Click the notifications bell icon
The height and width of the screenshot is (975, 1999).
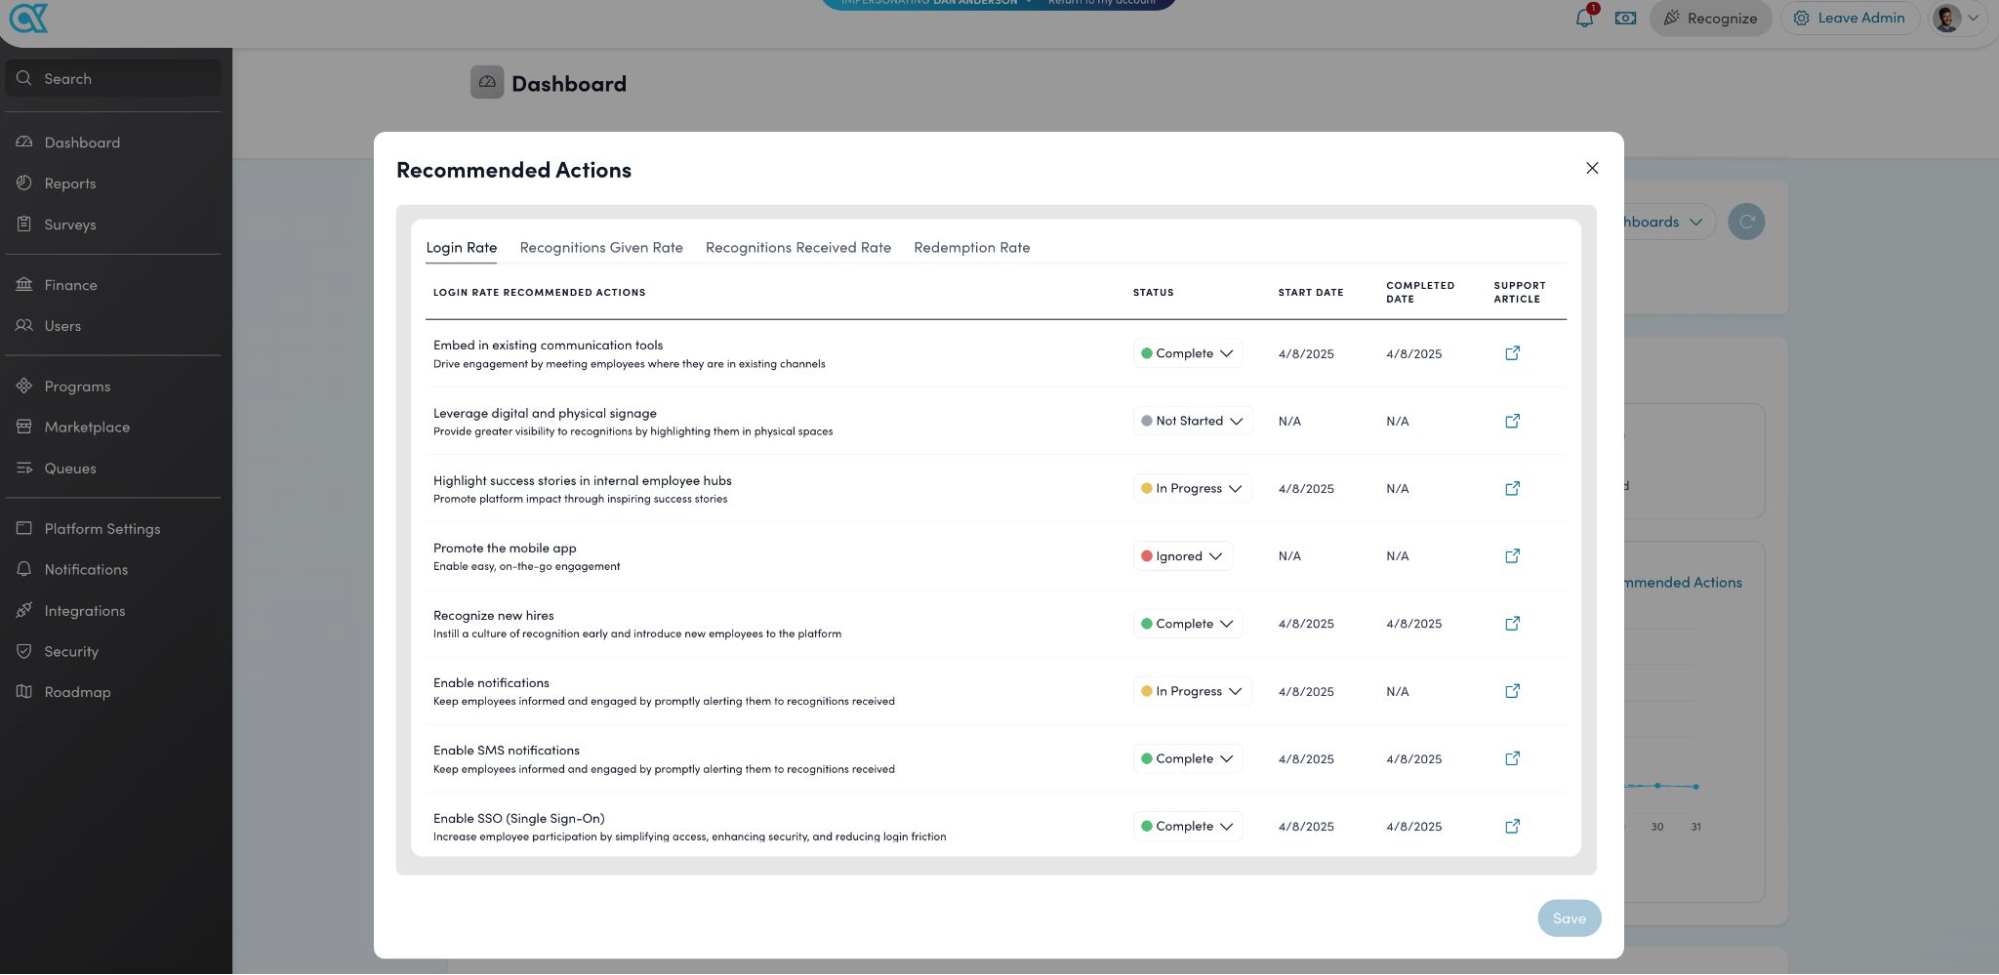tap(1584, 18)
